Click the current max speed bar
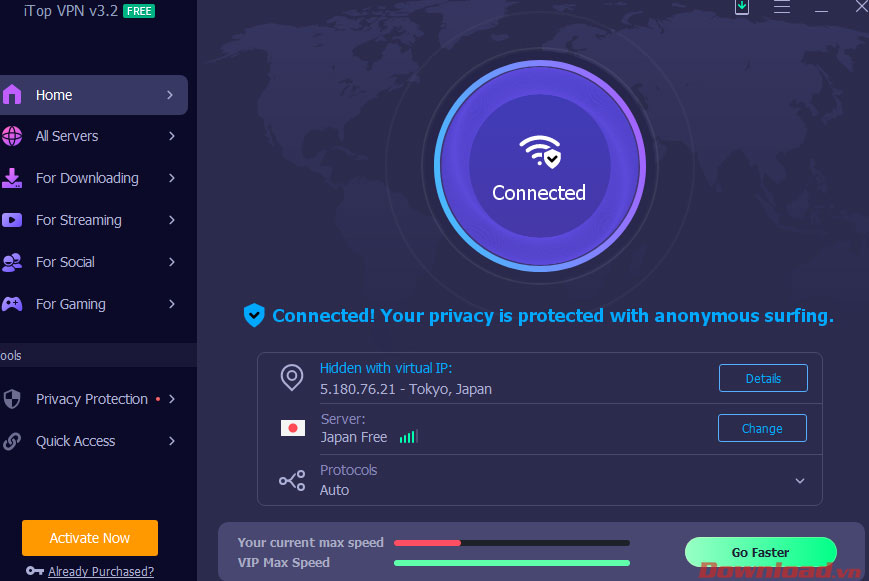Viewport: 869px width, 581px height. [511, 543]
